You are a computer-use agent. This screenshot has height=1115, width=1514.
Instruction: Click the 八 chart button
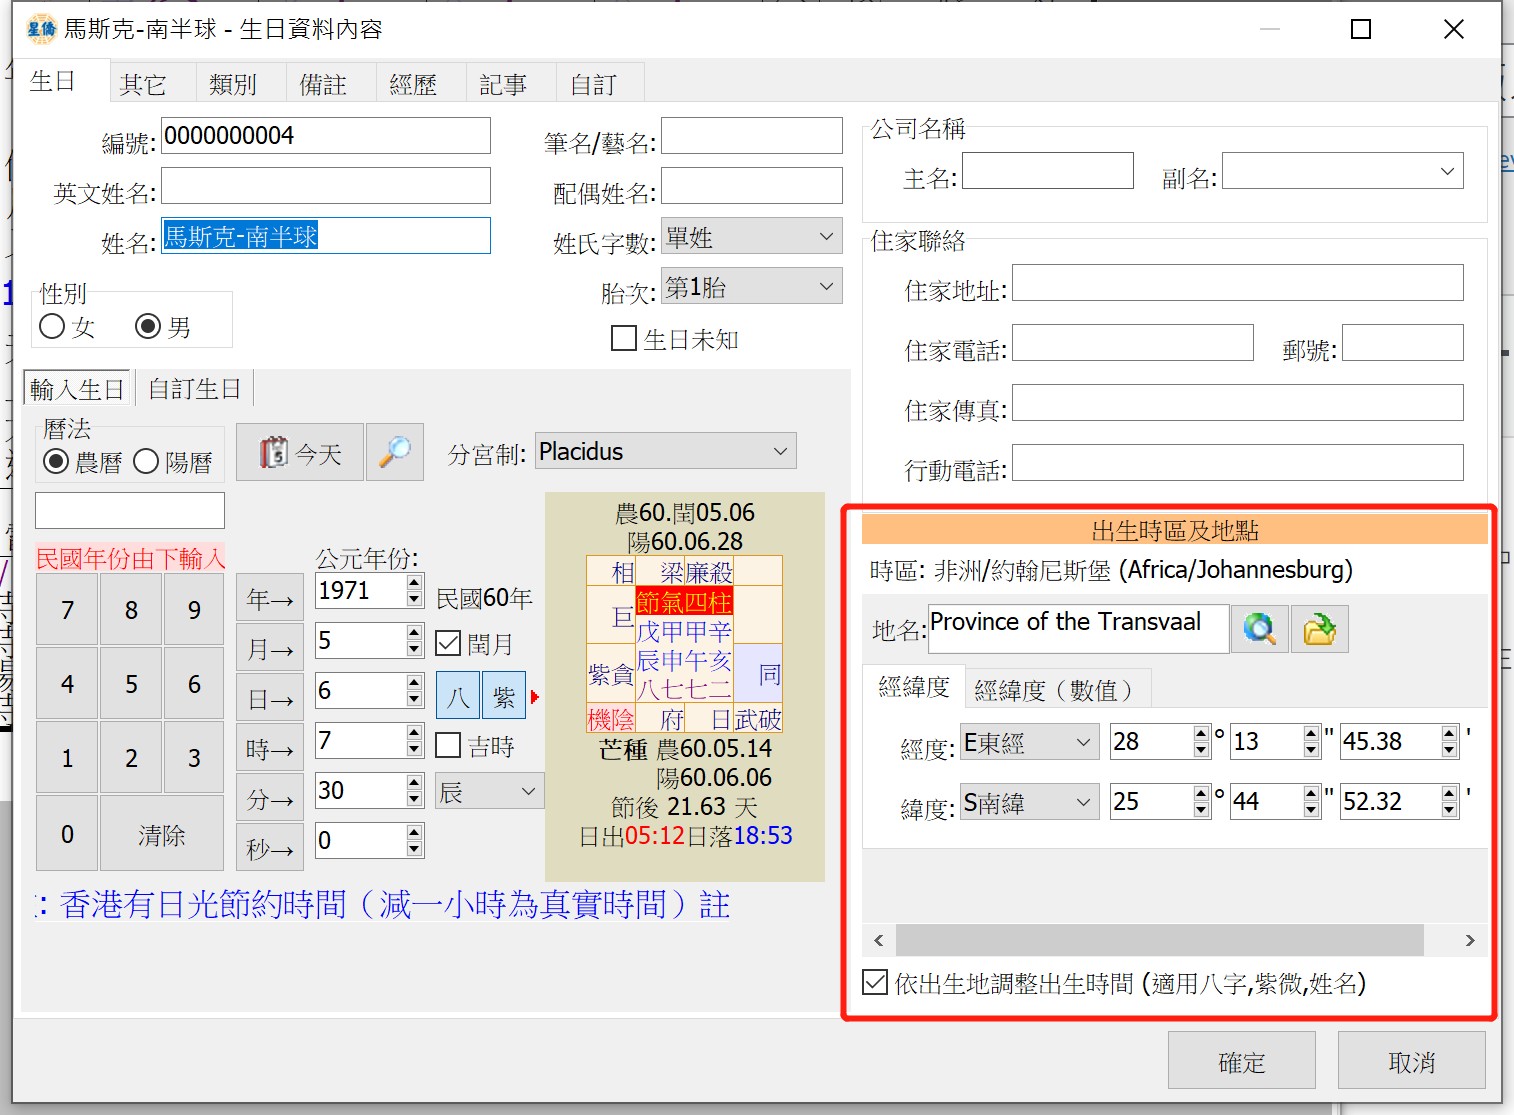tap(457, 696)
